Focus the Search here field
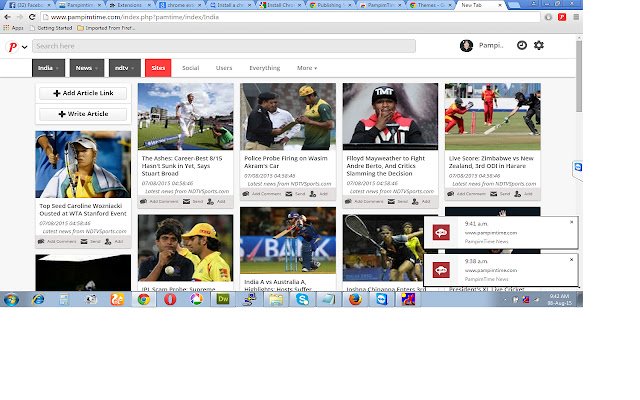This screenshot has width=640, height=400. [x=224, y=46]
